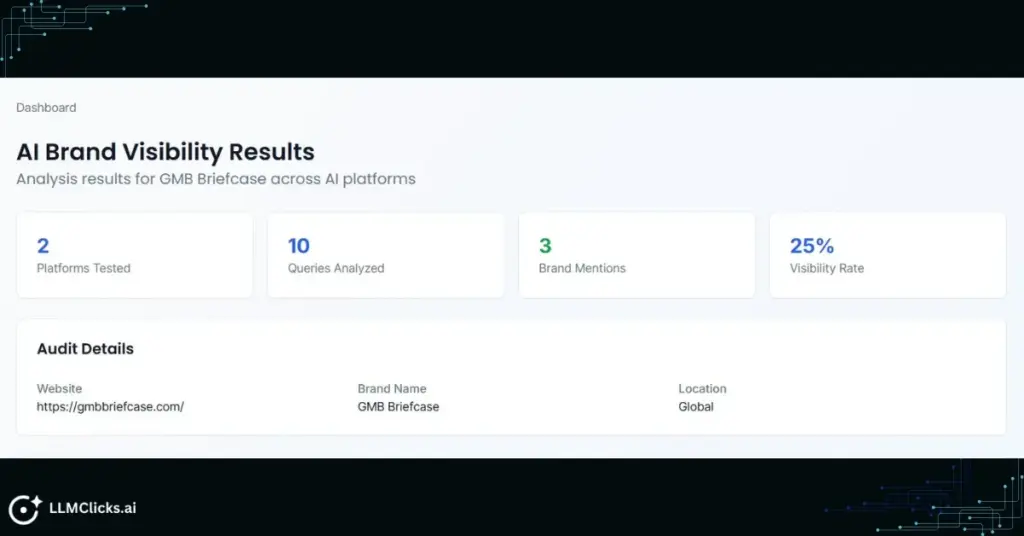The height and width of the screenshot is (536, 1024).
Task: Click the Brand Mentions value 3
Action: (545, 245)
